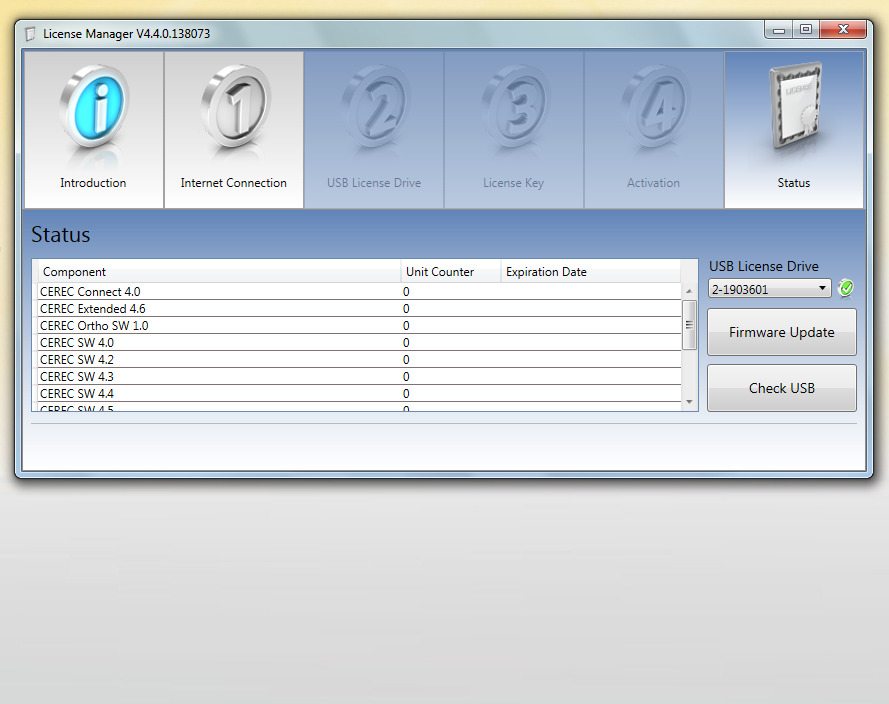
Task: Select the CEREC Ortho SW 1.0 row
Action: click(359, 325)
